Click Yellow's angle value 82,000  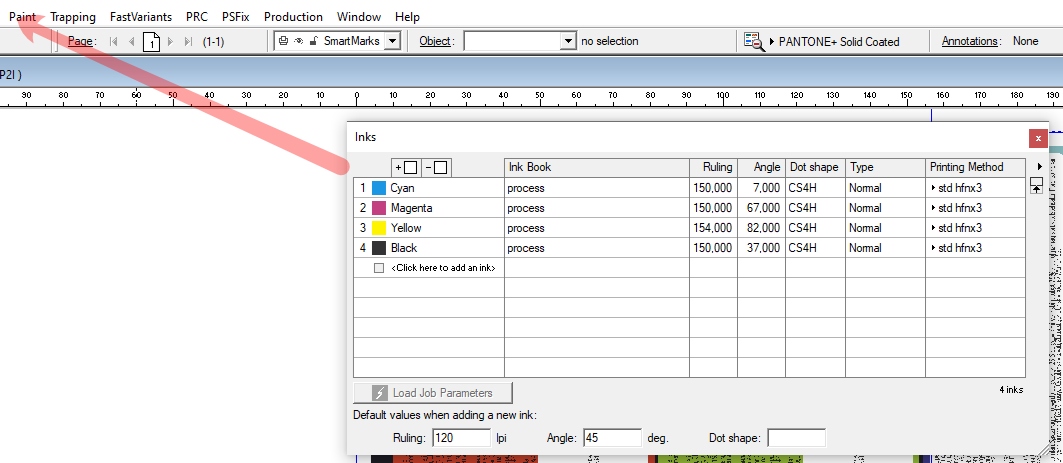762,228
